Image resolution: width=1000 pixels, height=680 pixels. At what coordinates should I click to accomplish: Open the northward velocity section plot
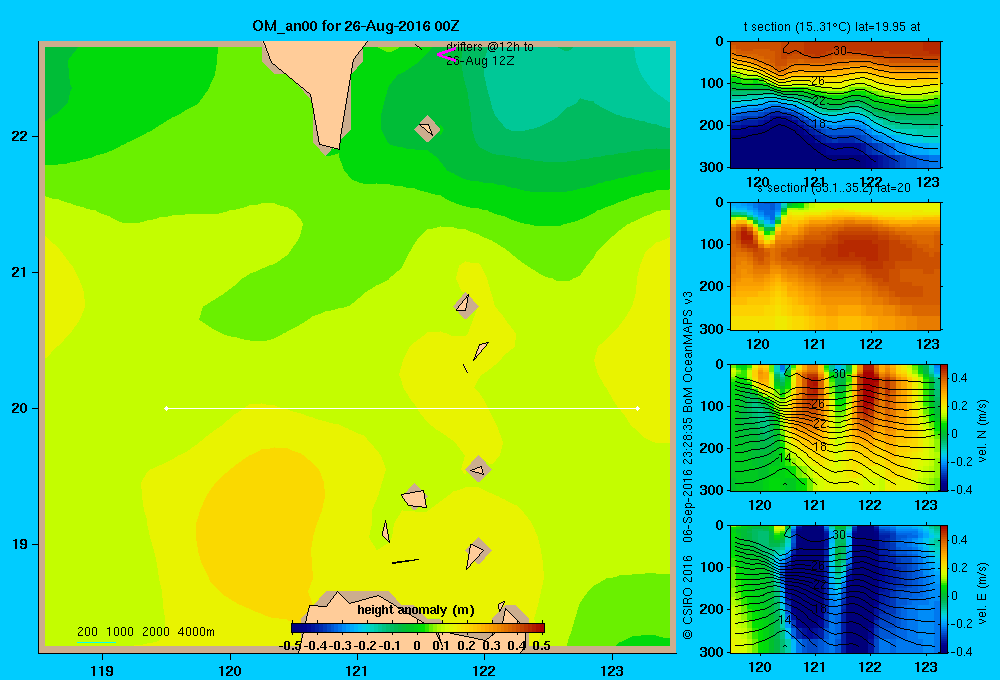pos(834,427)
